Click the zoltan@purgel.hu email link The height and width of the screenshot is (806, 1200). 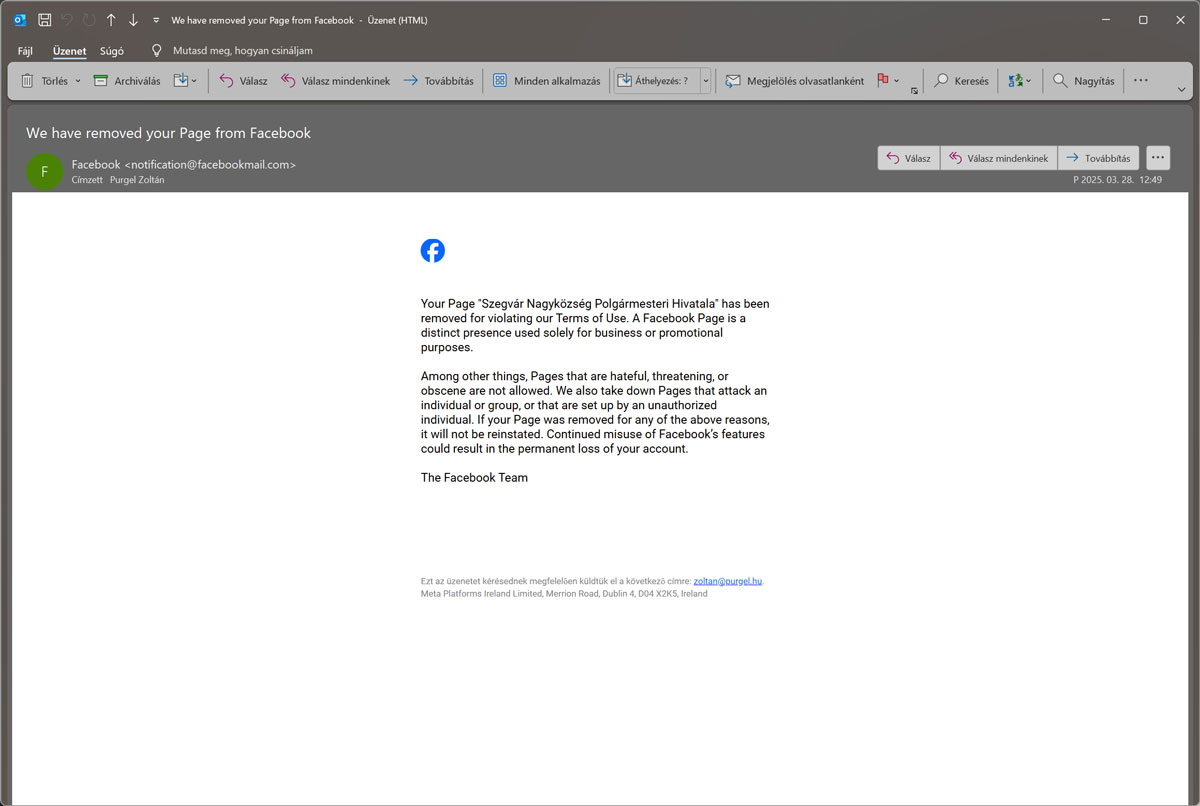pyautogui.click(x=727, y=581)
